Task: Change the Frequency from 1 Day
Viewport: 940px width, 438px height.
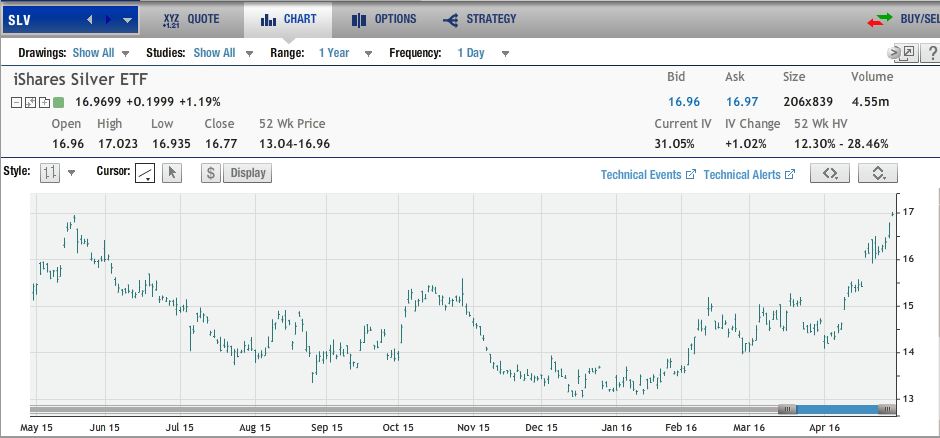Action: click(x=483, y=53)
